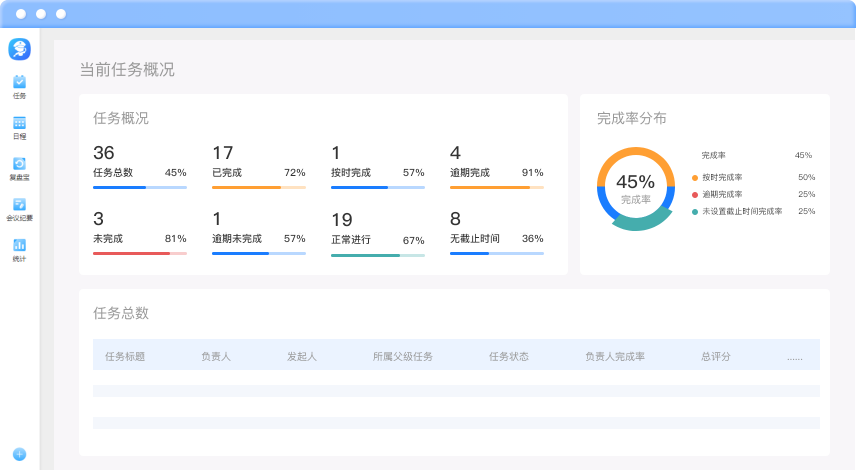Viewport: 856px width, 470px height.
Task: Click the red 逾期完成率 legend dot
Action: [695, 194]
